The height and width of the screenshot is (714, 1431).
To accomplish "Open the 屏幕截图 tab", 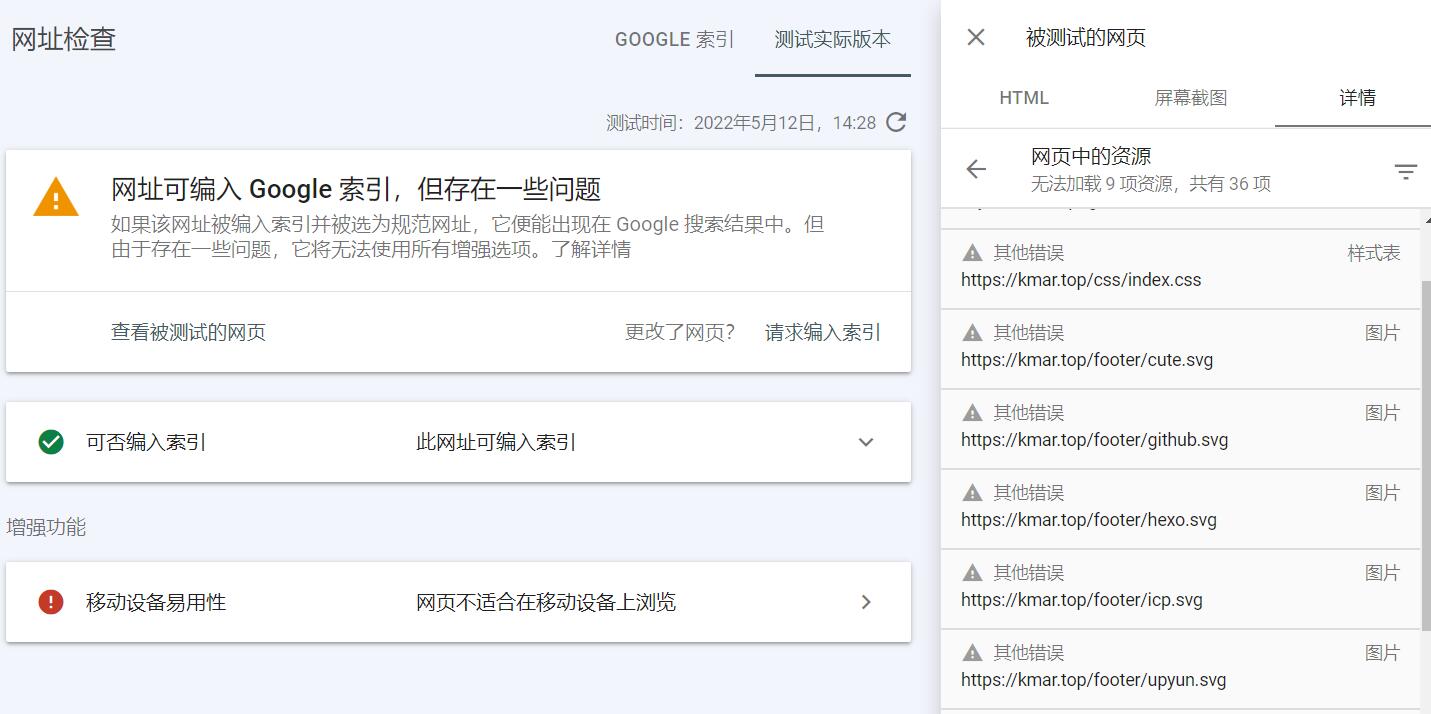I will 1191,98.
